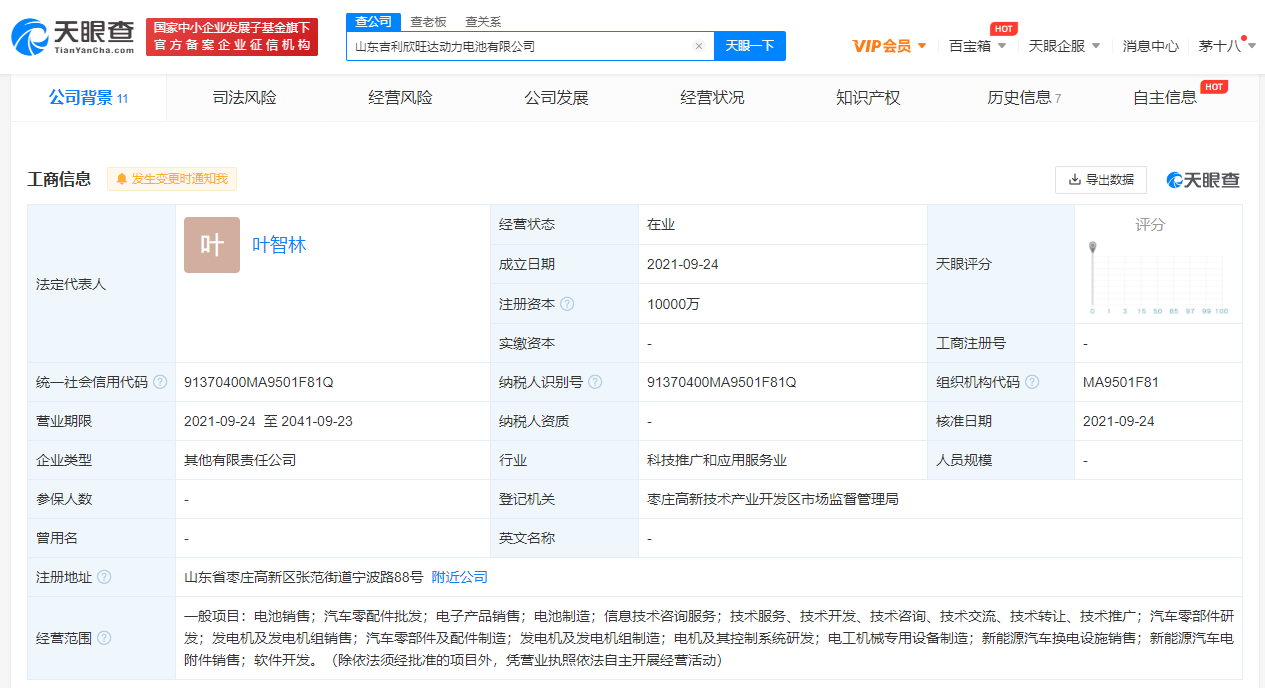
Task: Open the 经营状况 section tab
Action: [x=711, y=97]
